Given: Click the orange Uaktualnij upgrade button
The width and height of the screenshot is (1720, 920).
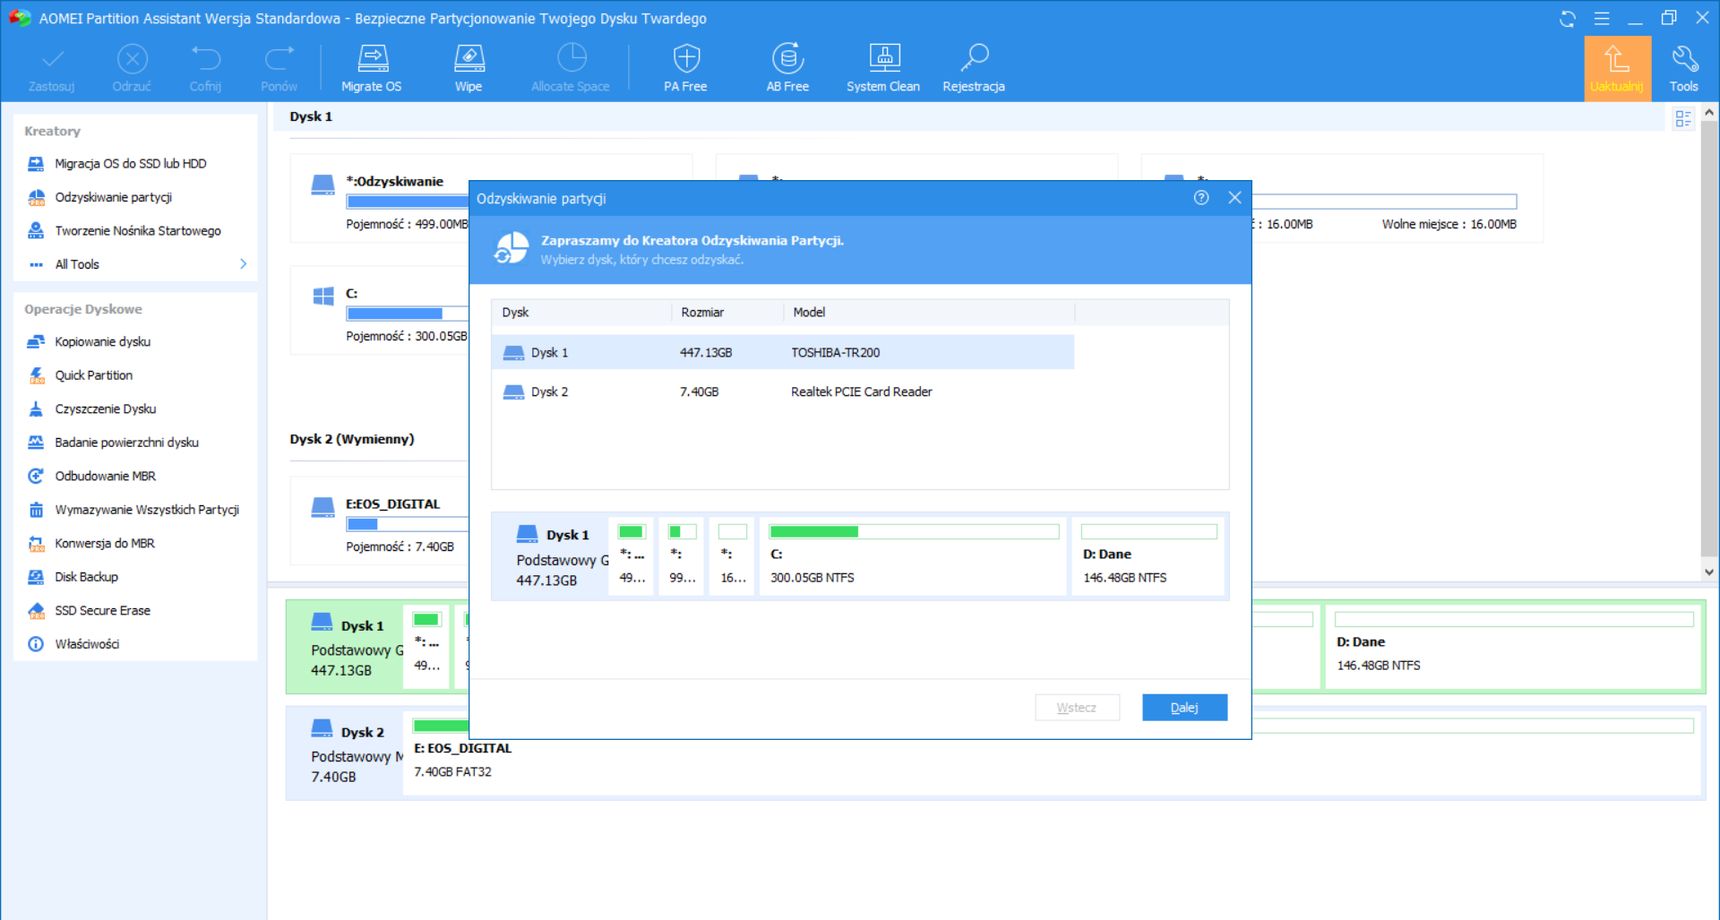Looking at the screenshot, I should [x=1617, y=68].
